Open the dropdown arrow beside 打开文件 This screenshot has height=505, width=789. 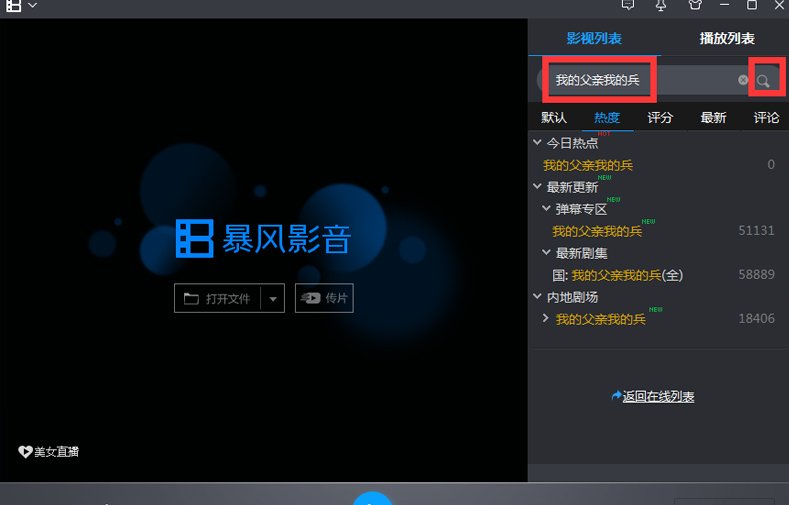point(273,299)
